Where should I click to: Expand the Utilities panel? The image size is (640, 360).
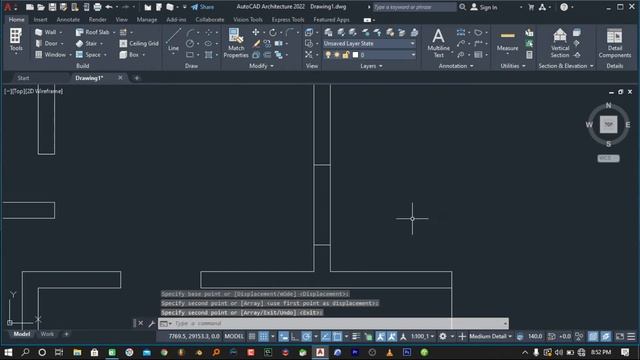513,66
